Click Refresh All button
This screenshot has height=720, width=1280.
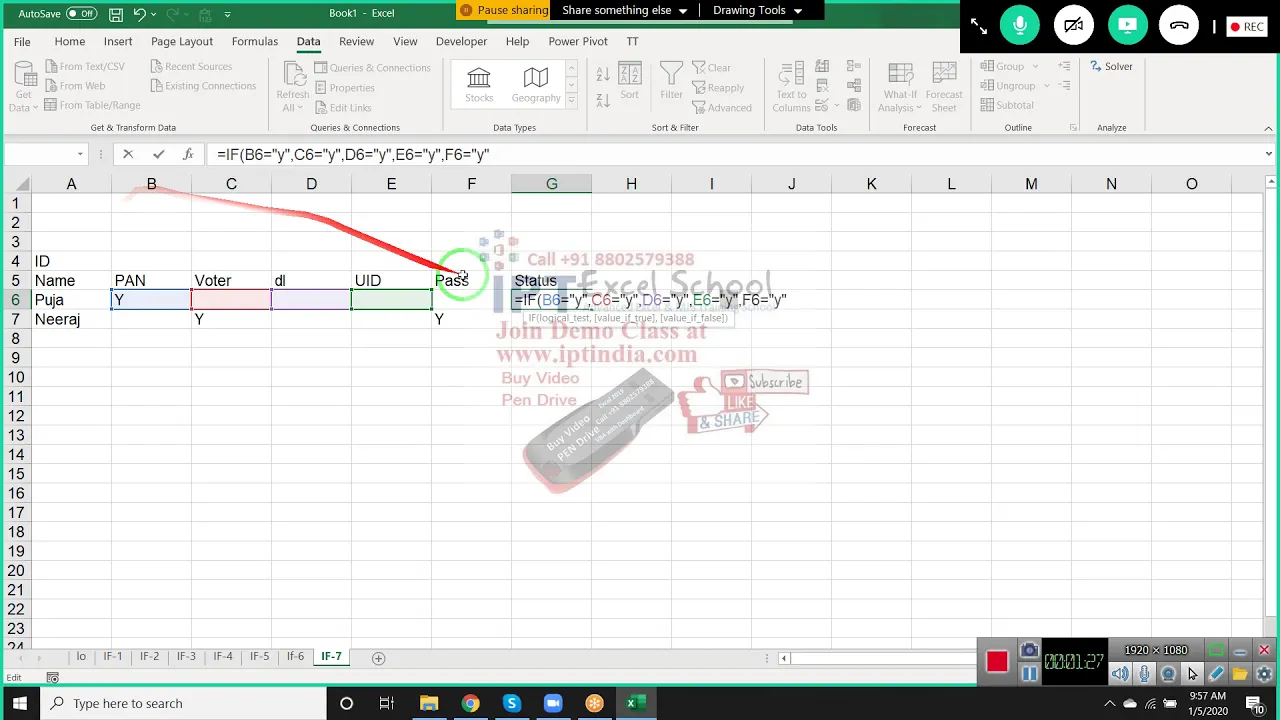(293, 87)
